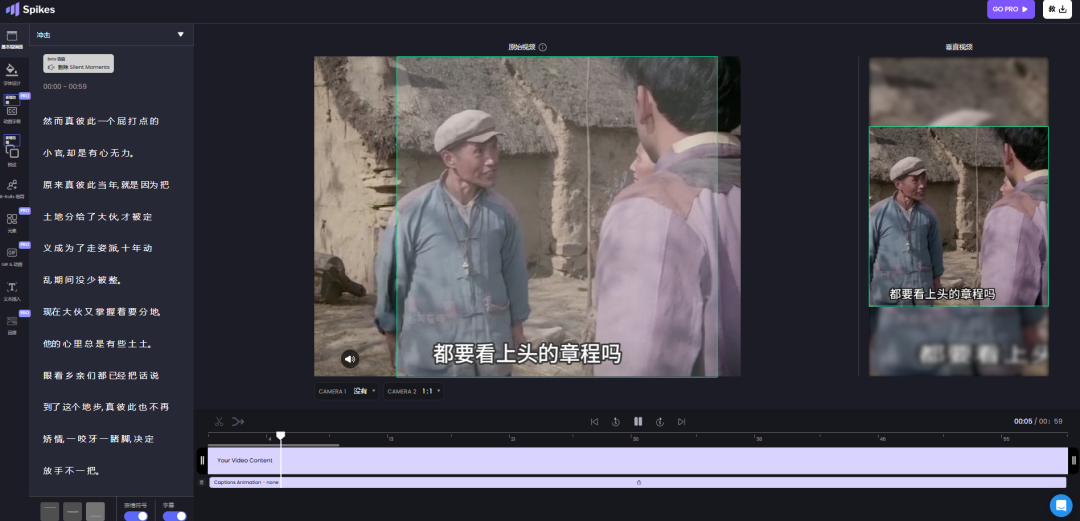Grab the left trim handle of video track
Viewport: 1080px width, 521px height.
(202, 460)
